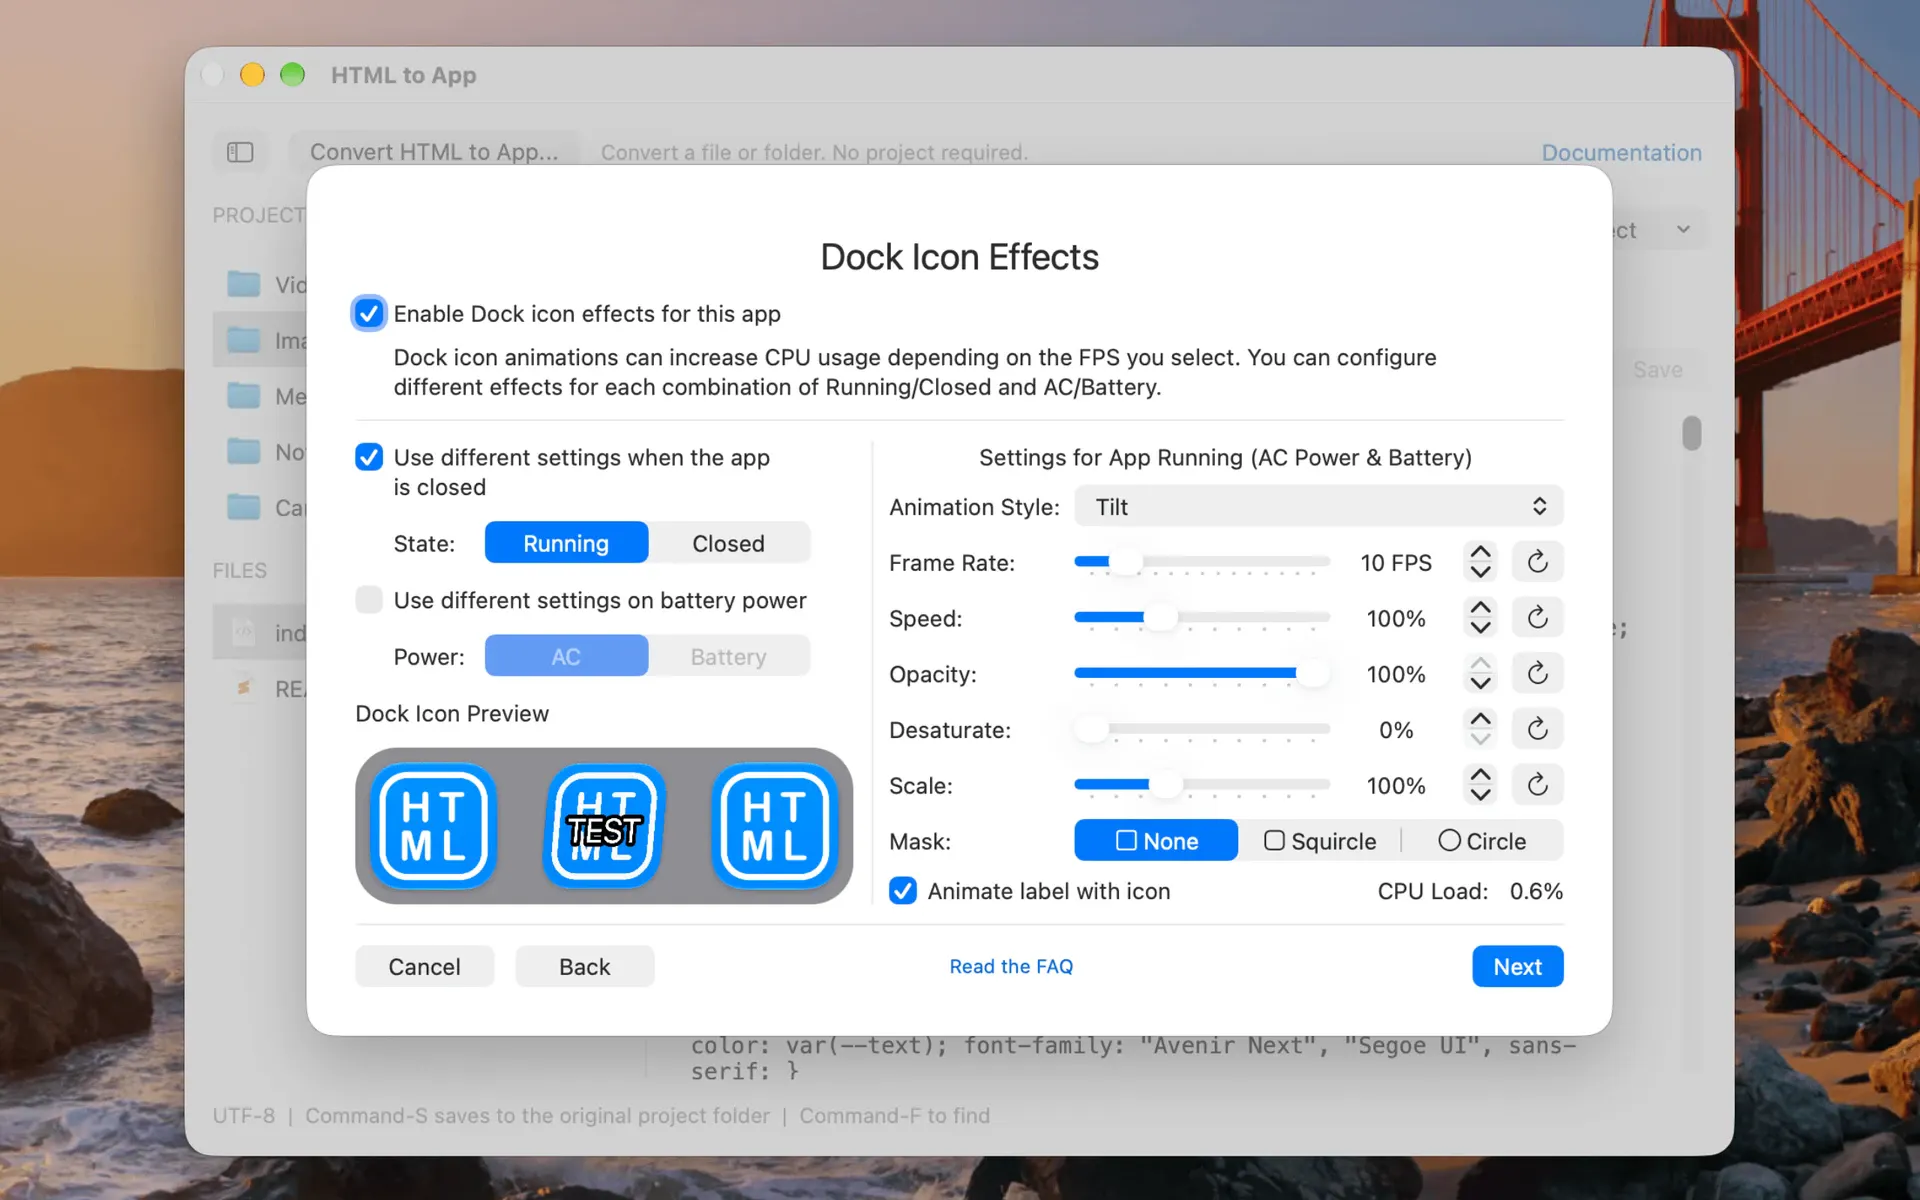
Task: Reset the Opacity value
Action: [1537, 674]
